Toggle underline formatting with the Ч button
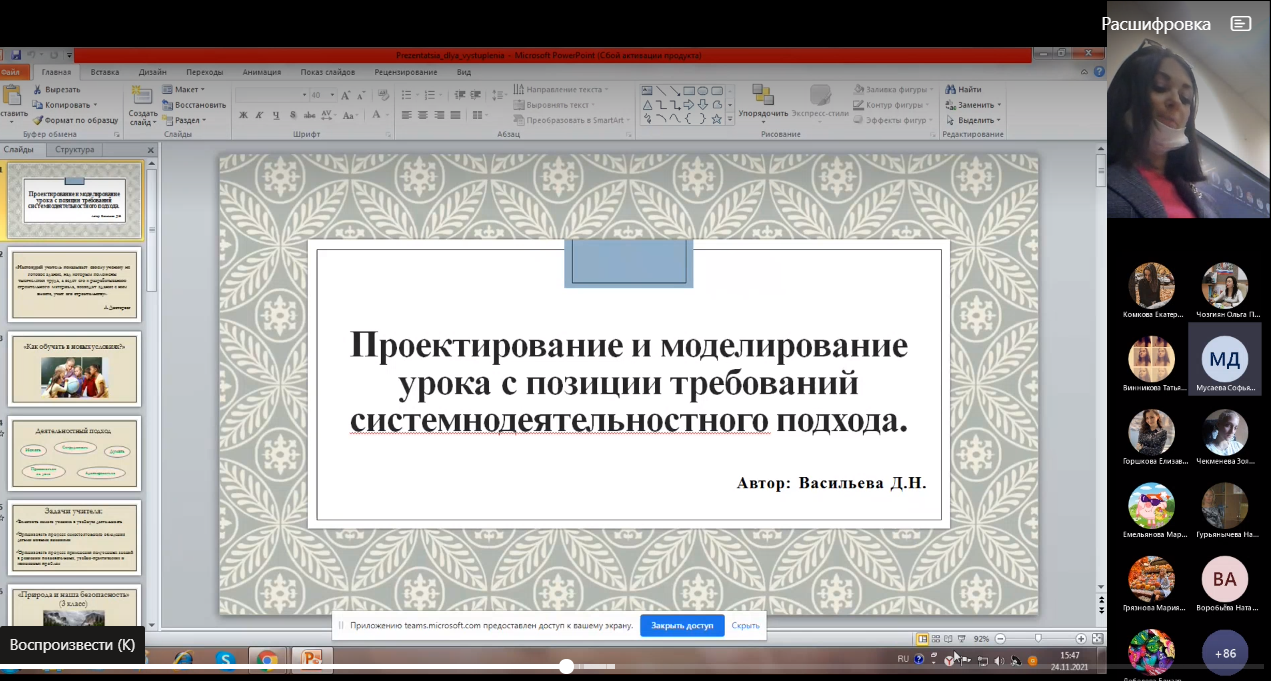Image resolution: width=1271 pixels, height=681 pixels. click(276, 115)
